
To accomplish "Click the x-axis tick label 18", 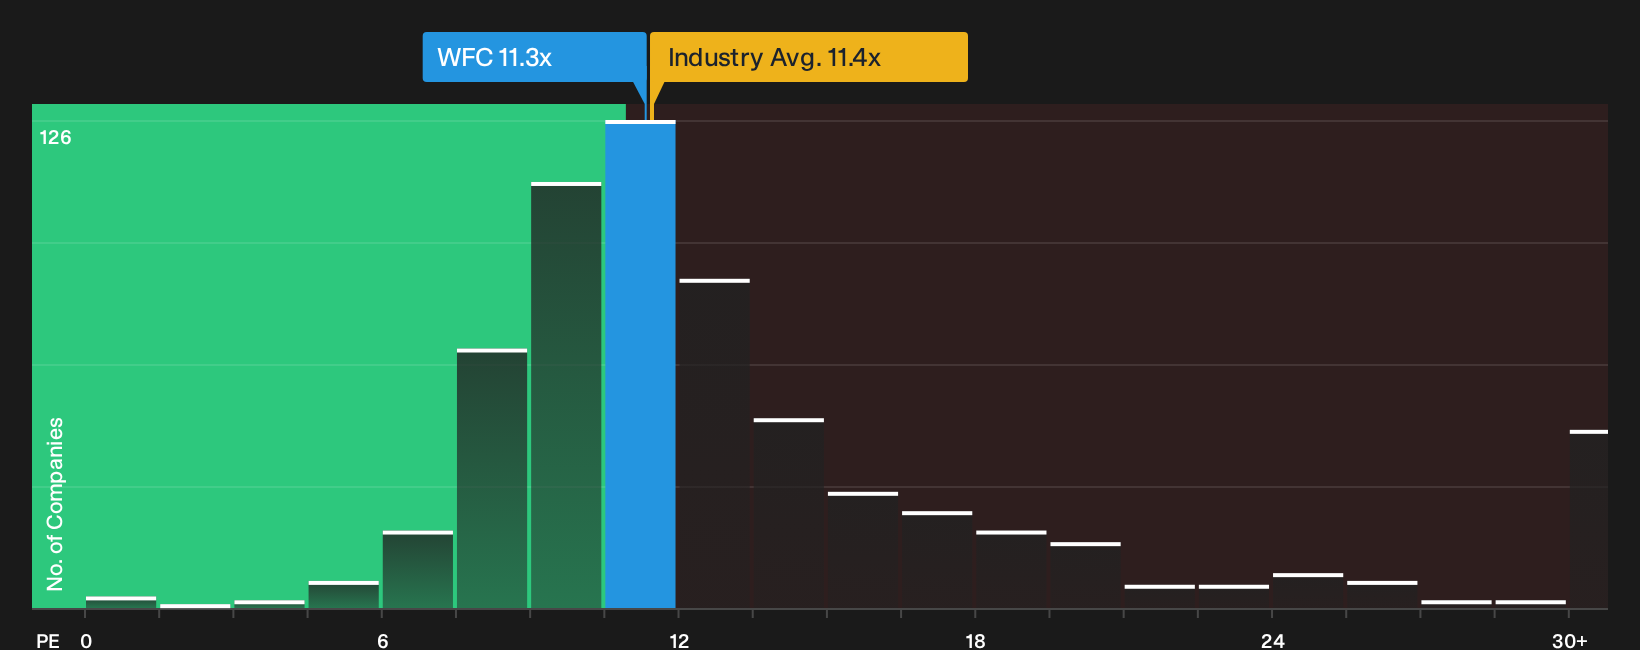I will (x=975, y=640).
